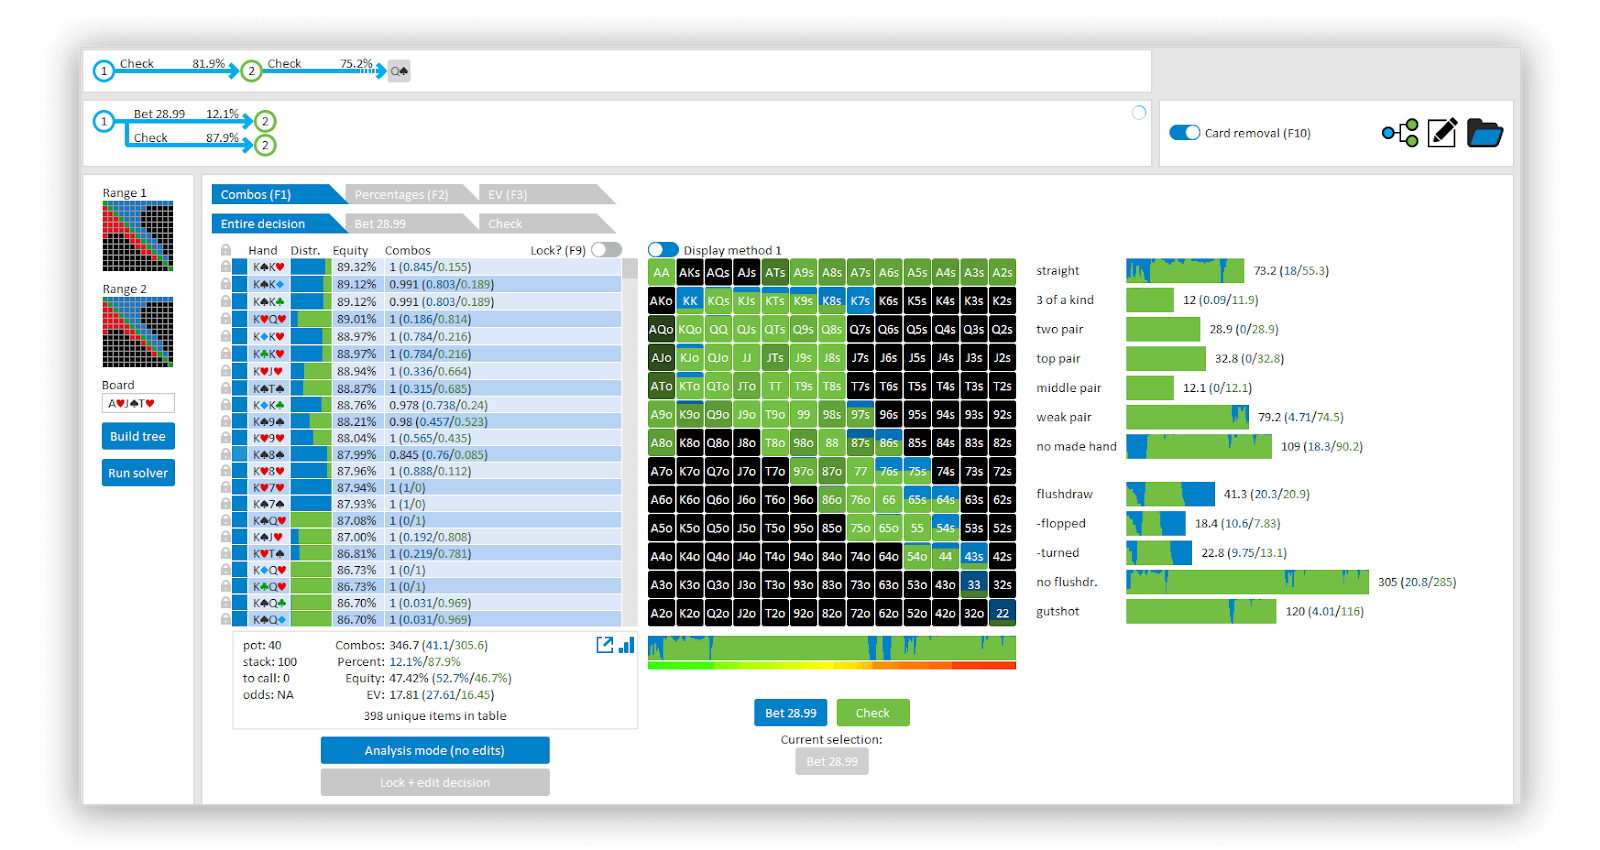Screen dimensions: 1600x850
Task: Open the bar chart icon
Action: click(x=627, y=645)
